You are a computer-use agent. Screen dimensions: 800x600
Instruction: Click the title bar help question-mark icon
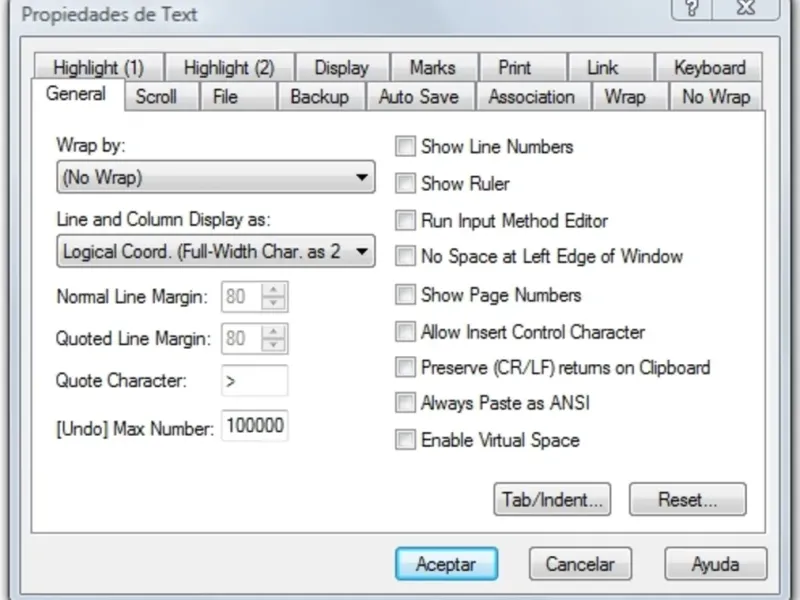tap(692, 8)
